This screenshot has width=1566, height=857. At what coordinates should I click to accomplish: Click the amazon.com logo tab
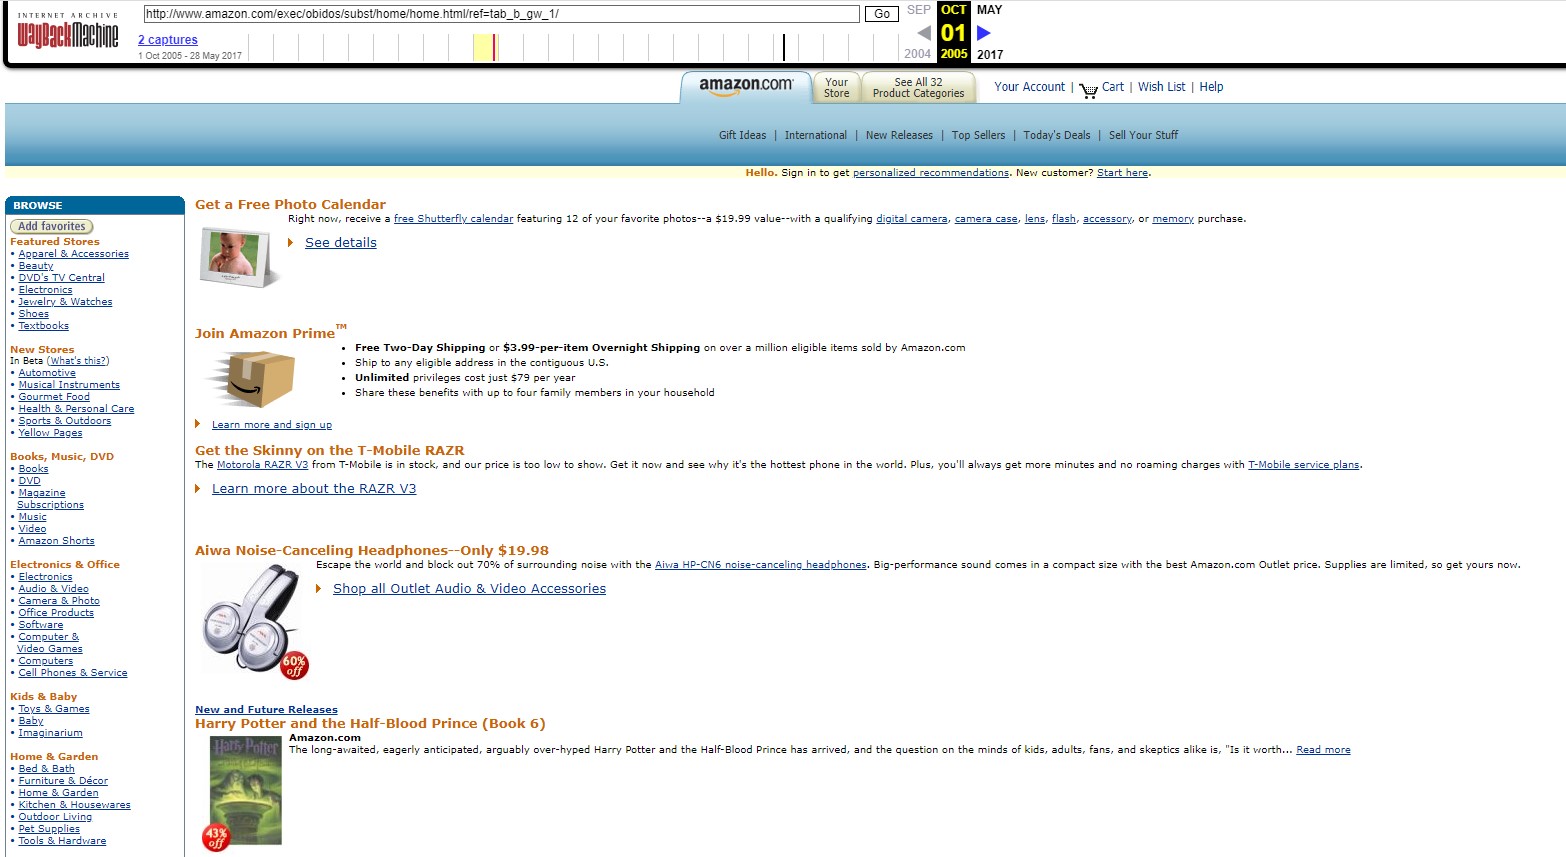746,86
